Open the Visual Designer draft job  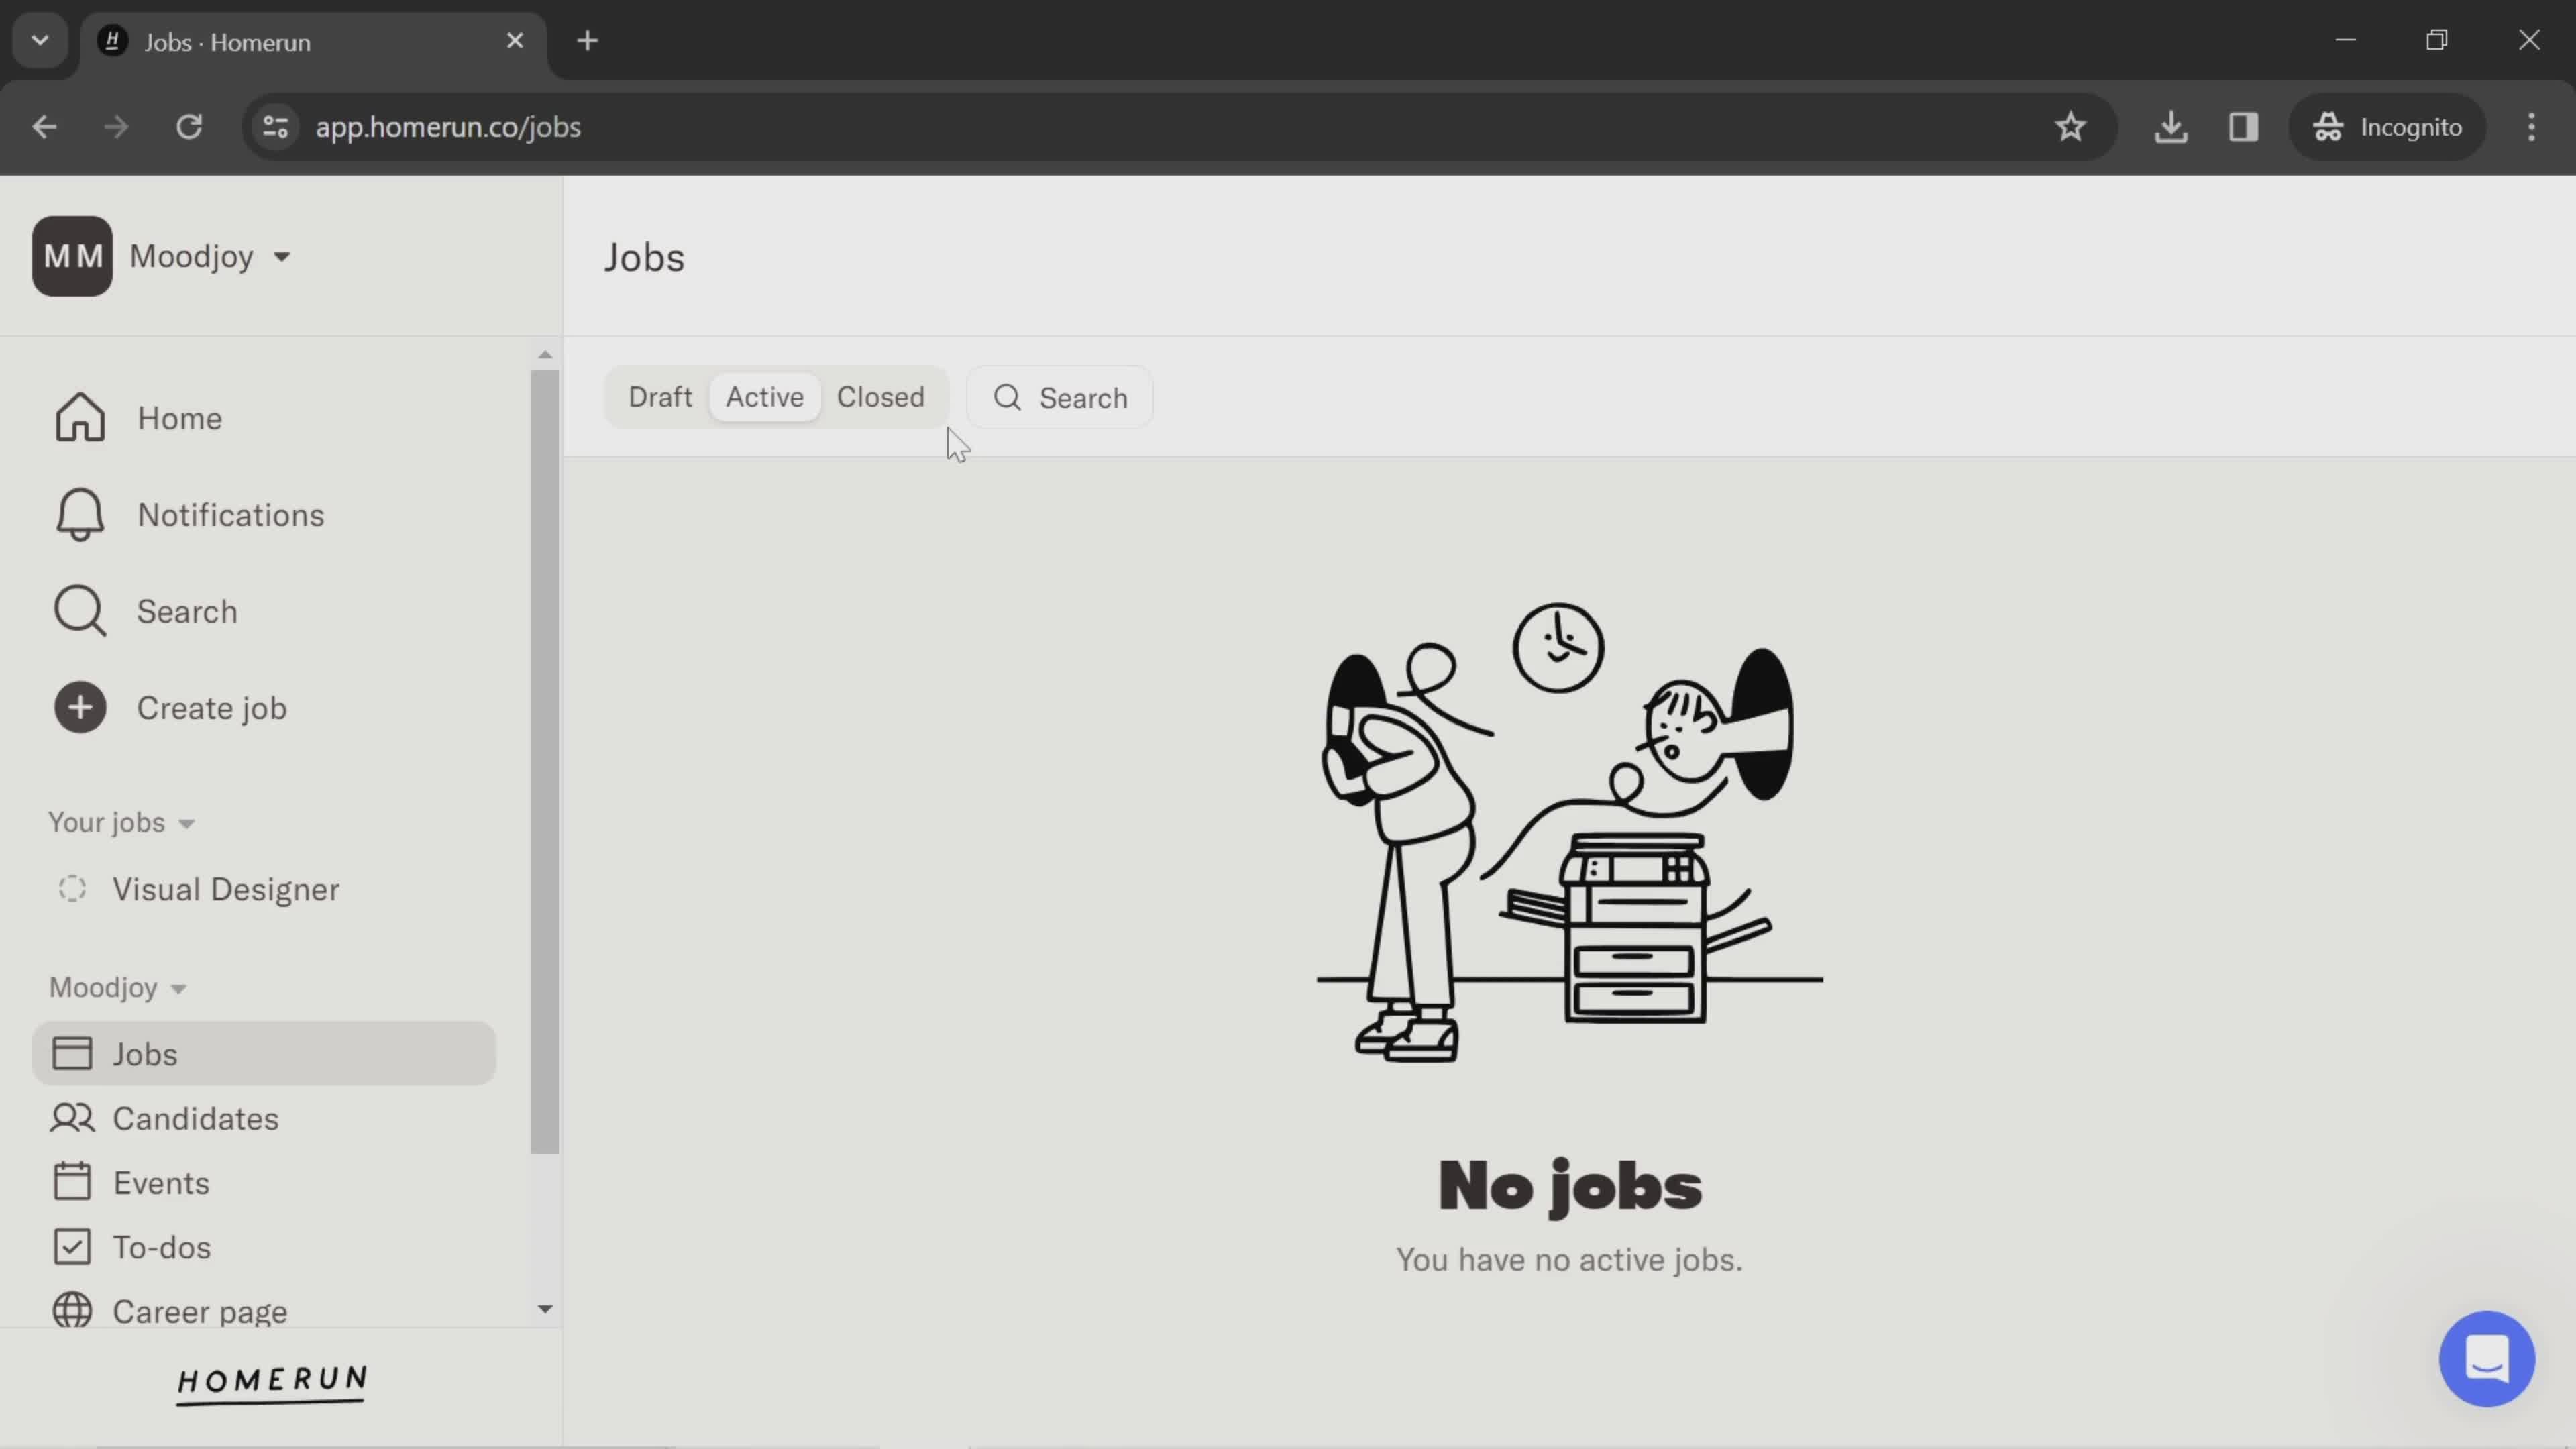pyautogui.click(x=225, y=889)
